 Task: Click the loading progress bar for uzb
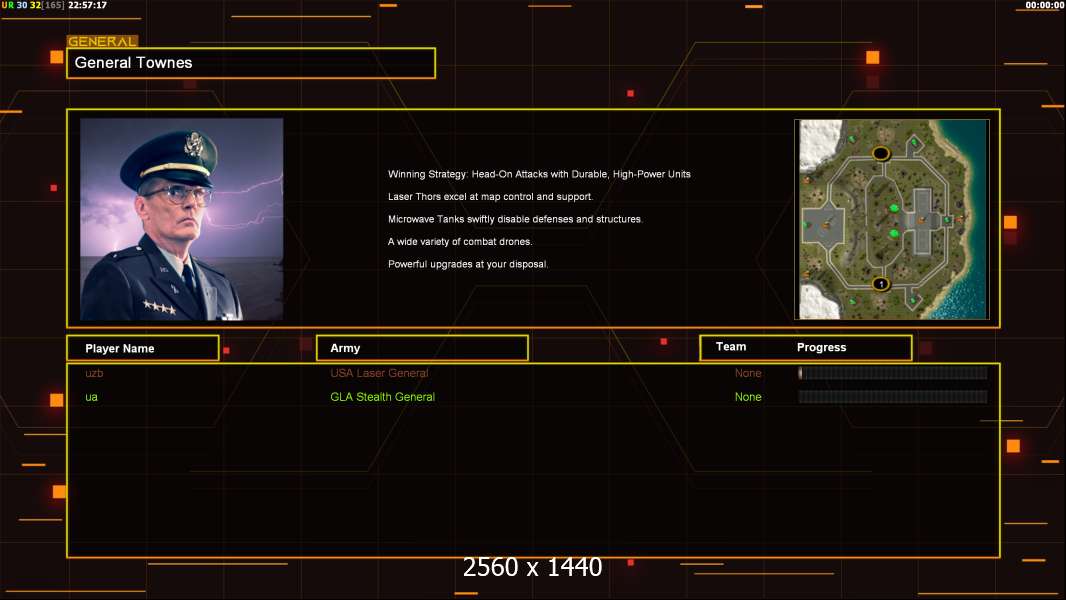coord(893,372)
